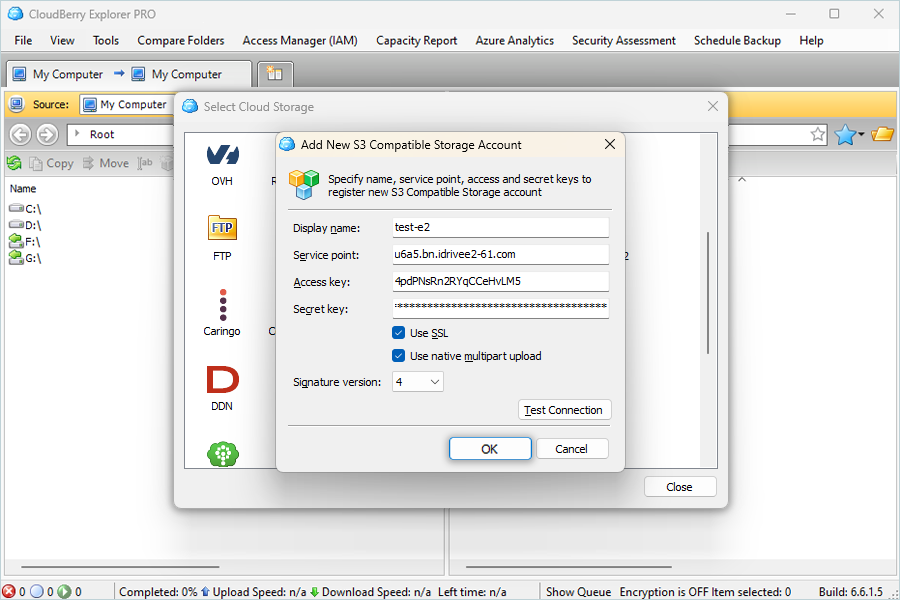
Task: Click the Name column header
Action: (23, 189)
